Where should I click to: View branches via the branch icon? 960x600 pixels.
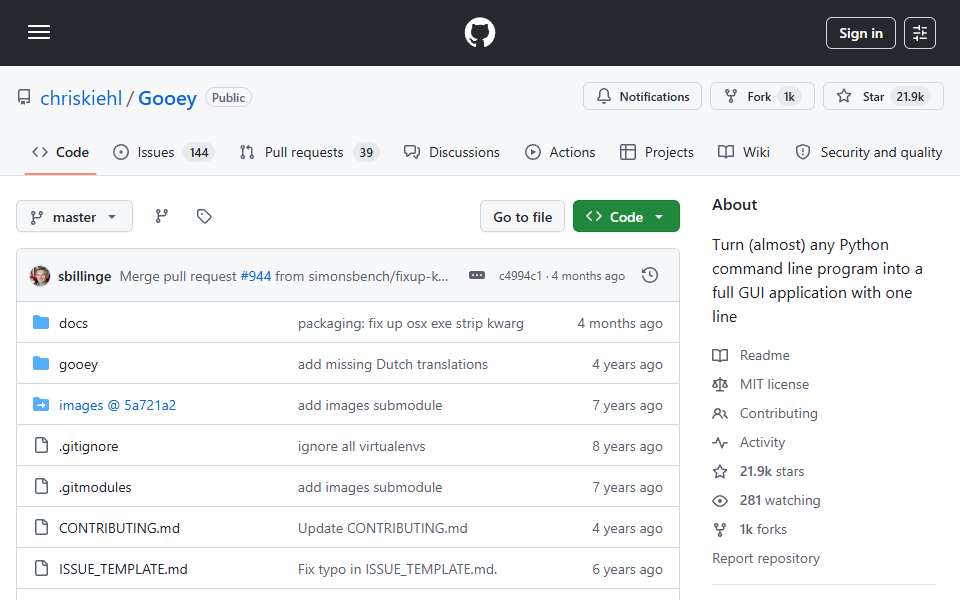coord(162,216)
